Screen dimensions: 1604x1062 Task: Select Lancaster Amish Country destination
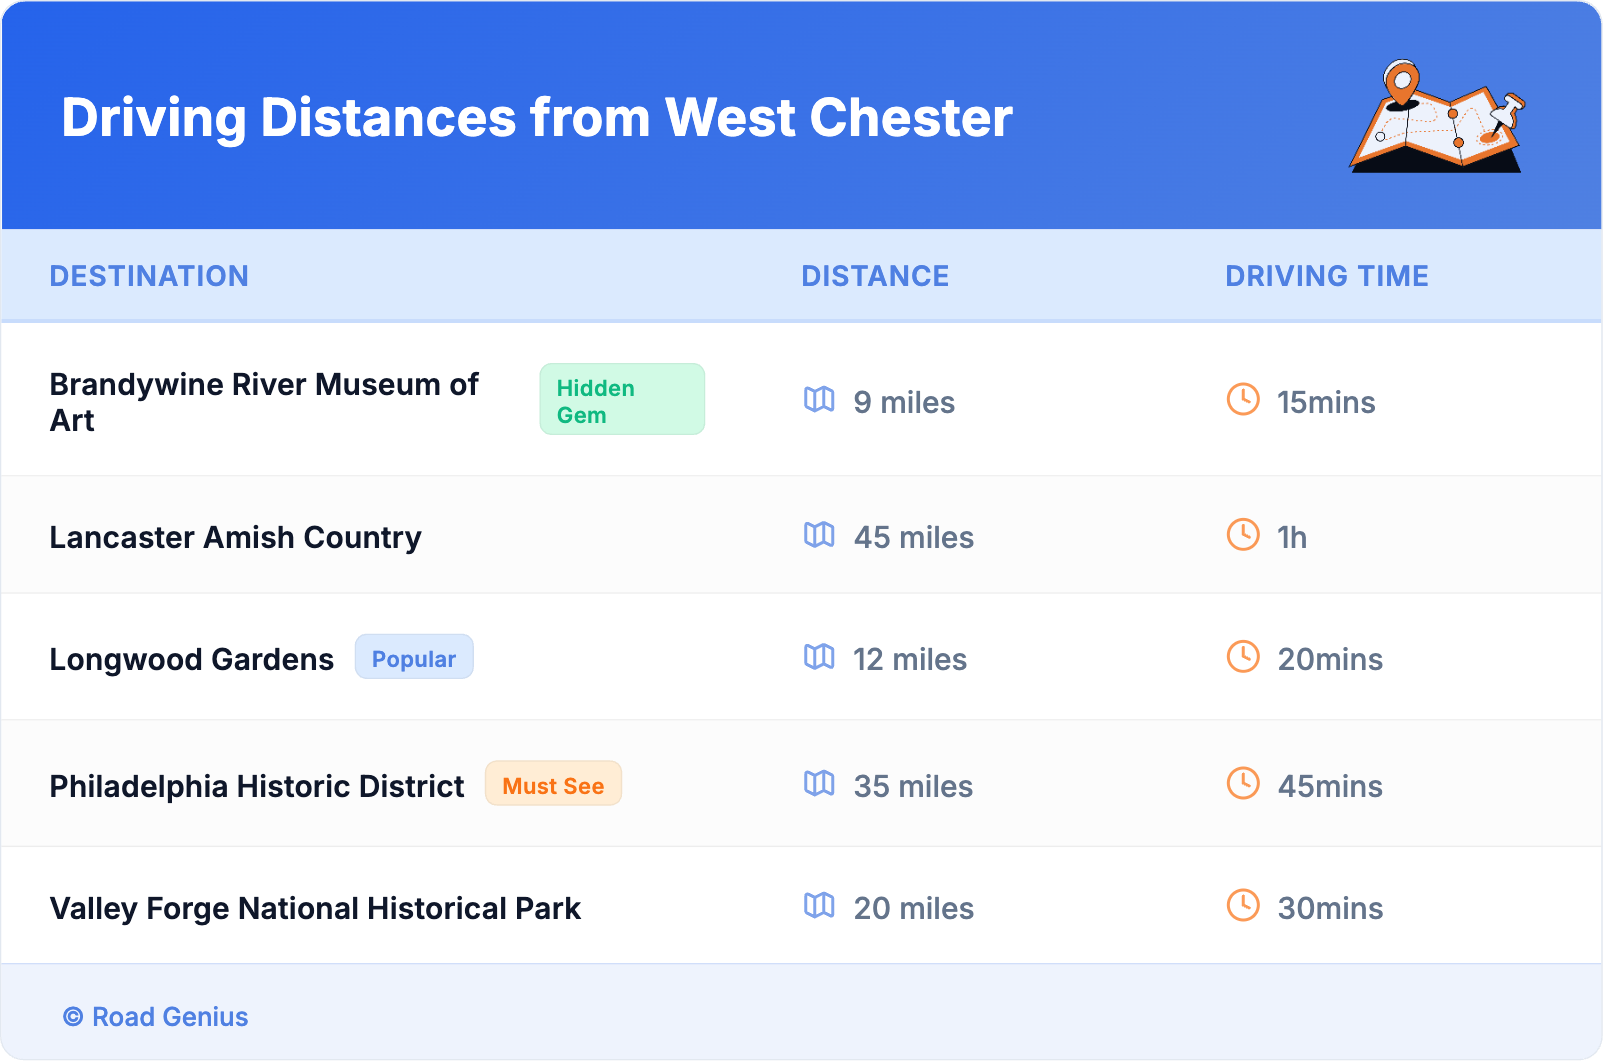[235, 537]
